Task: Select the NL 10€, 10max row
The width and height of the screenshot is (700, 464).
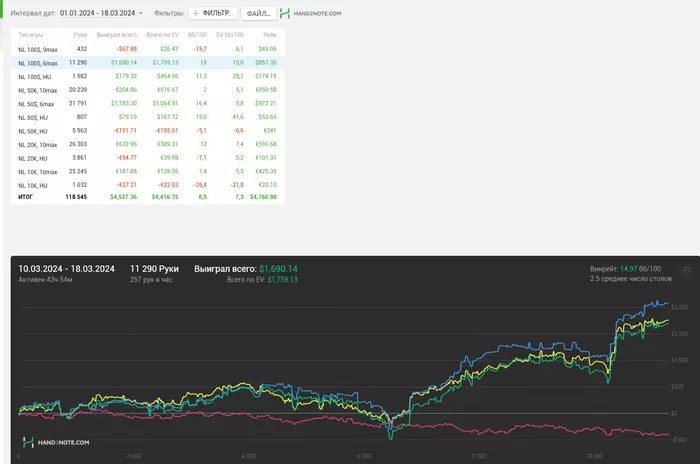Action: pos(147,171)
